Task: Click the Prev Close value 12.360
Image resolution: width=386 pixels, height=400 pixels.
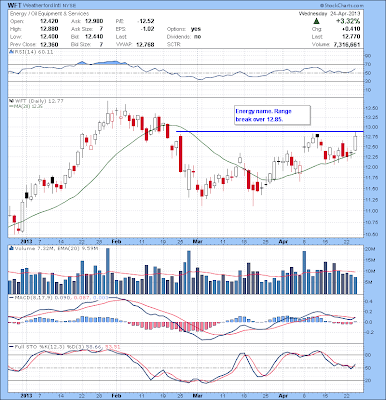Action: [49, 44]
